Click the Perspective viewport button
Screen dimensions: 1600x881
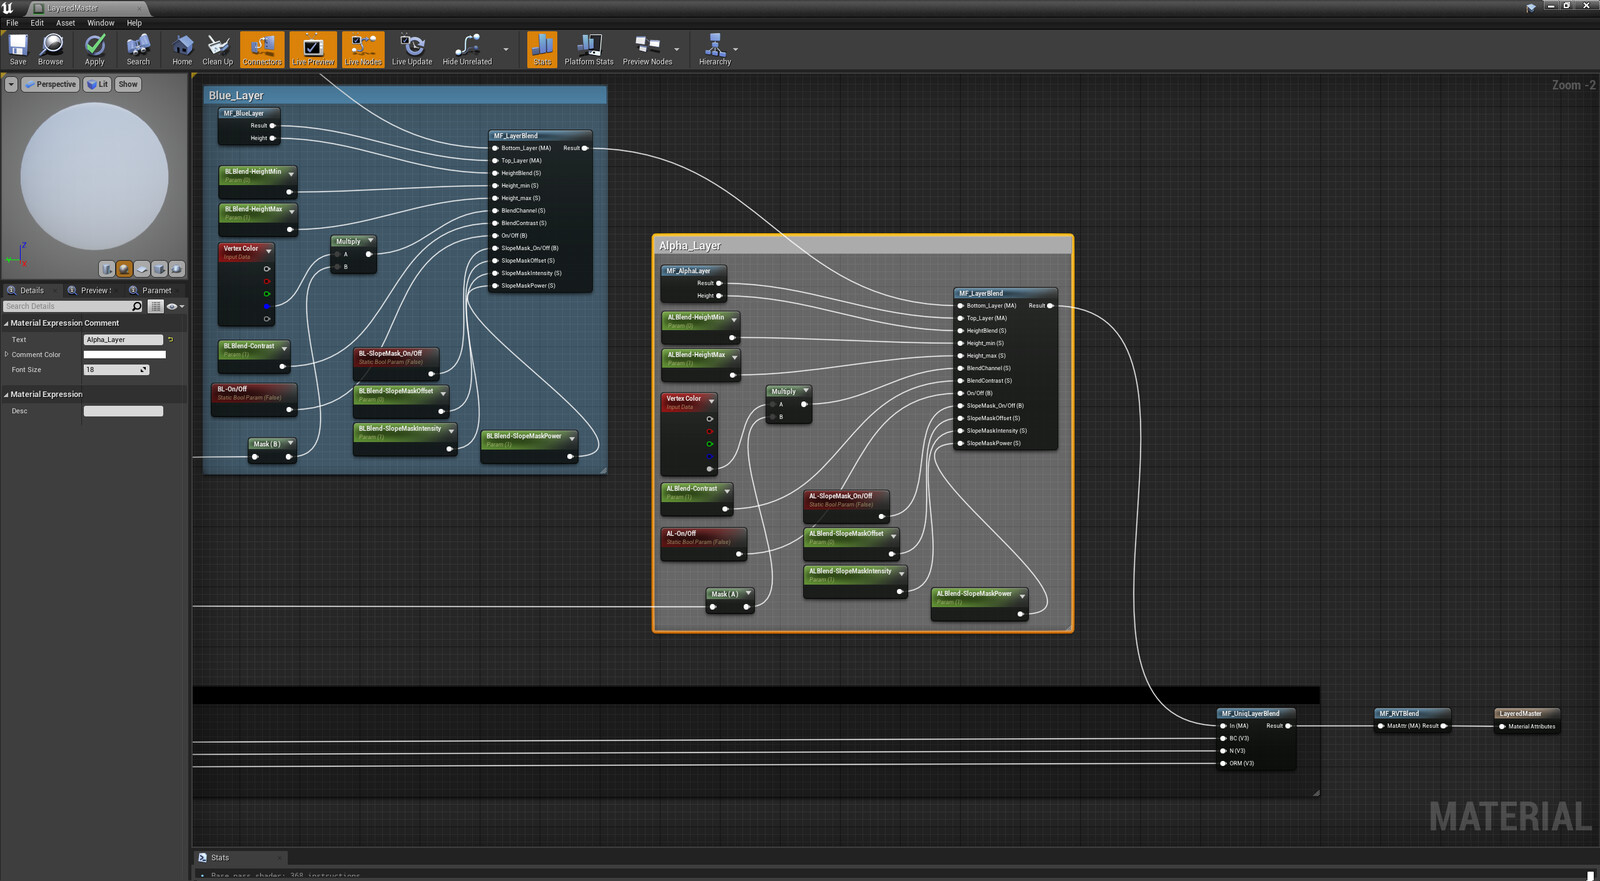(51, 84)
